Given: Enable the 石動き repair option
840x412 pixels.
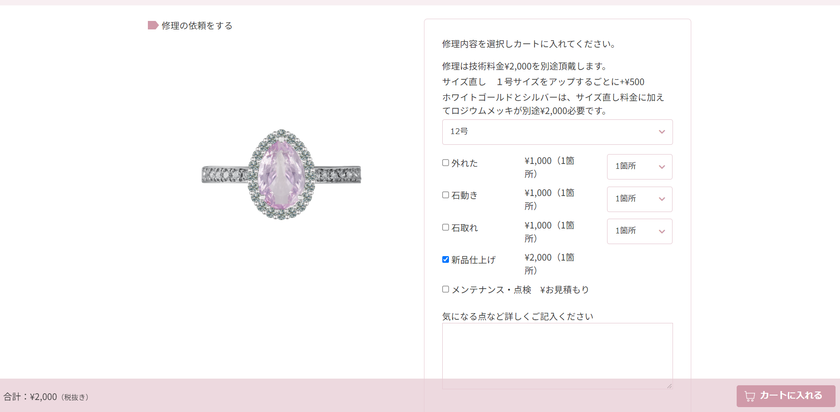Looking at the screenshot, I should pyautogui.click(x=445, y=195).
